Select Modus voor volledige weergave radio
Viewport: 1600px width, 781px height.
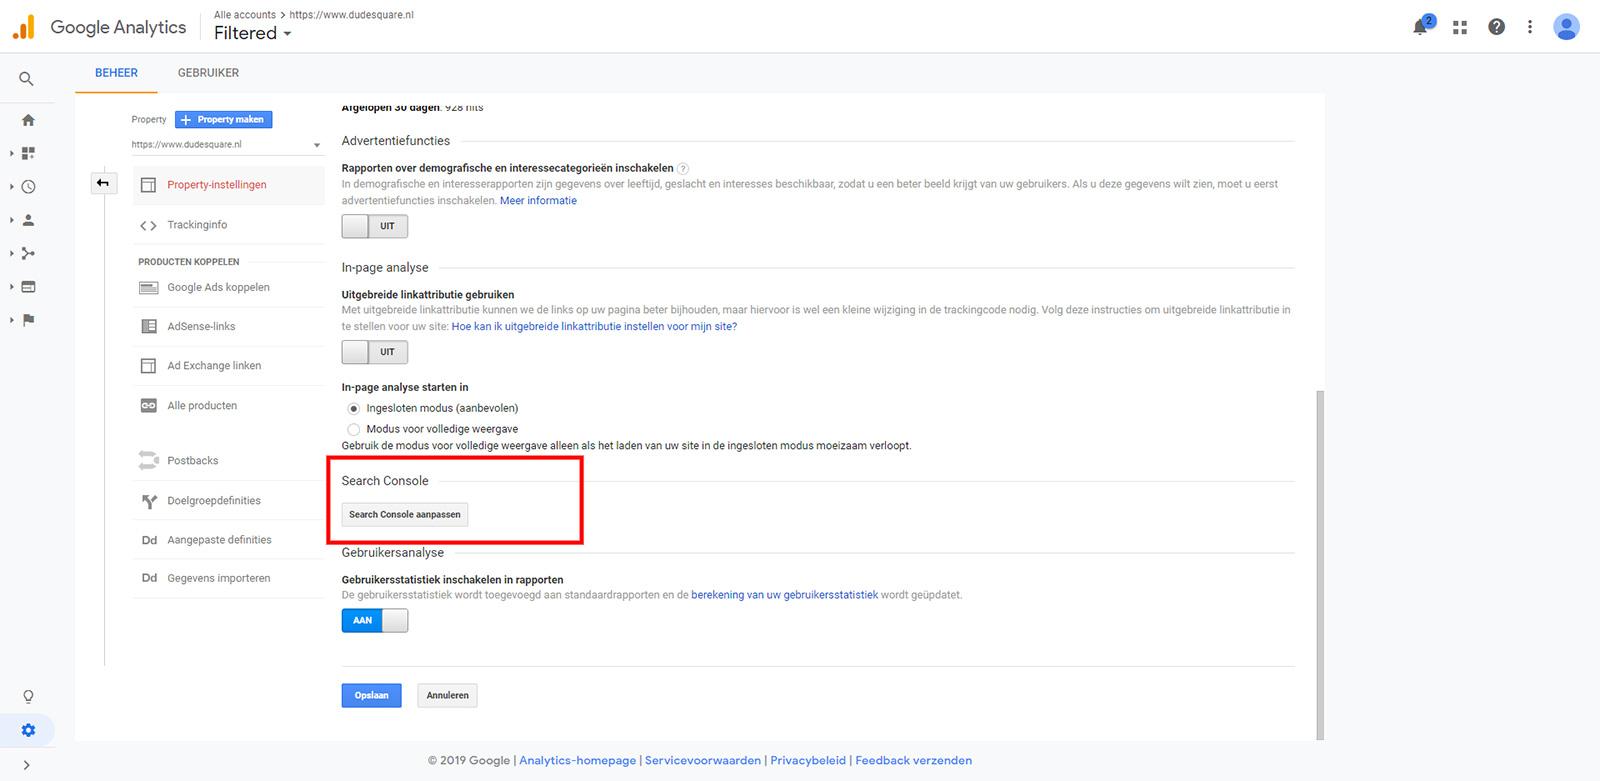click(353, 430)
